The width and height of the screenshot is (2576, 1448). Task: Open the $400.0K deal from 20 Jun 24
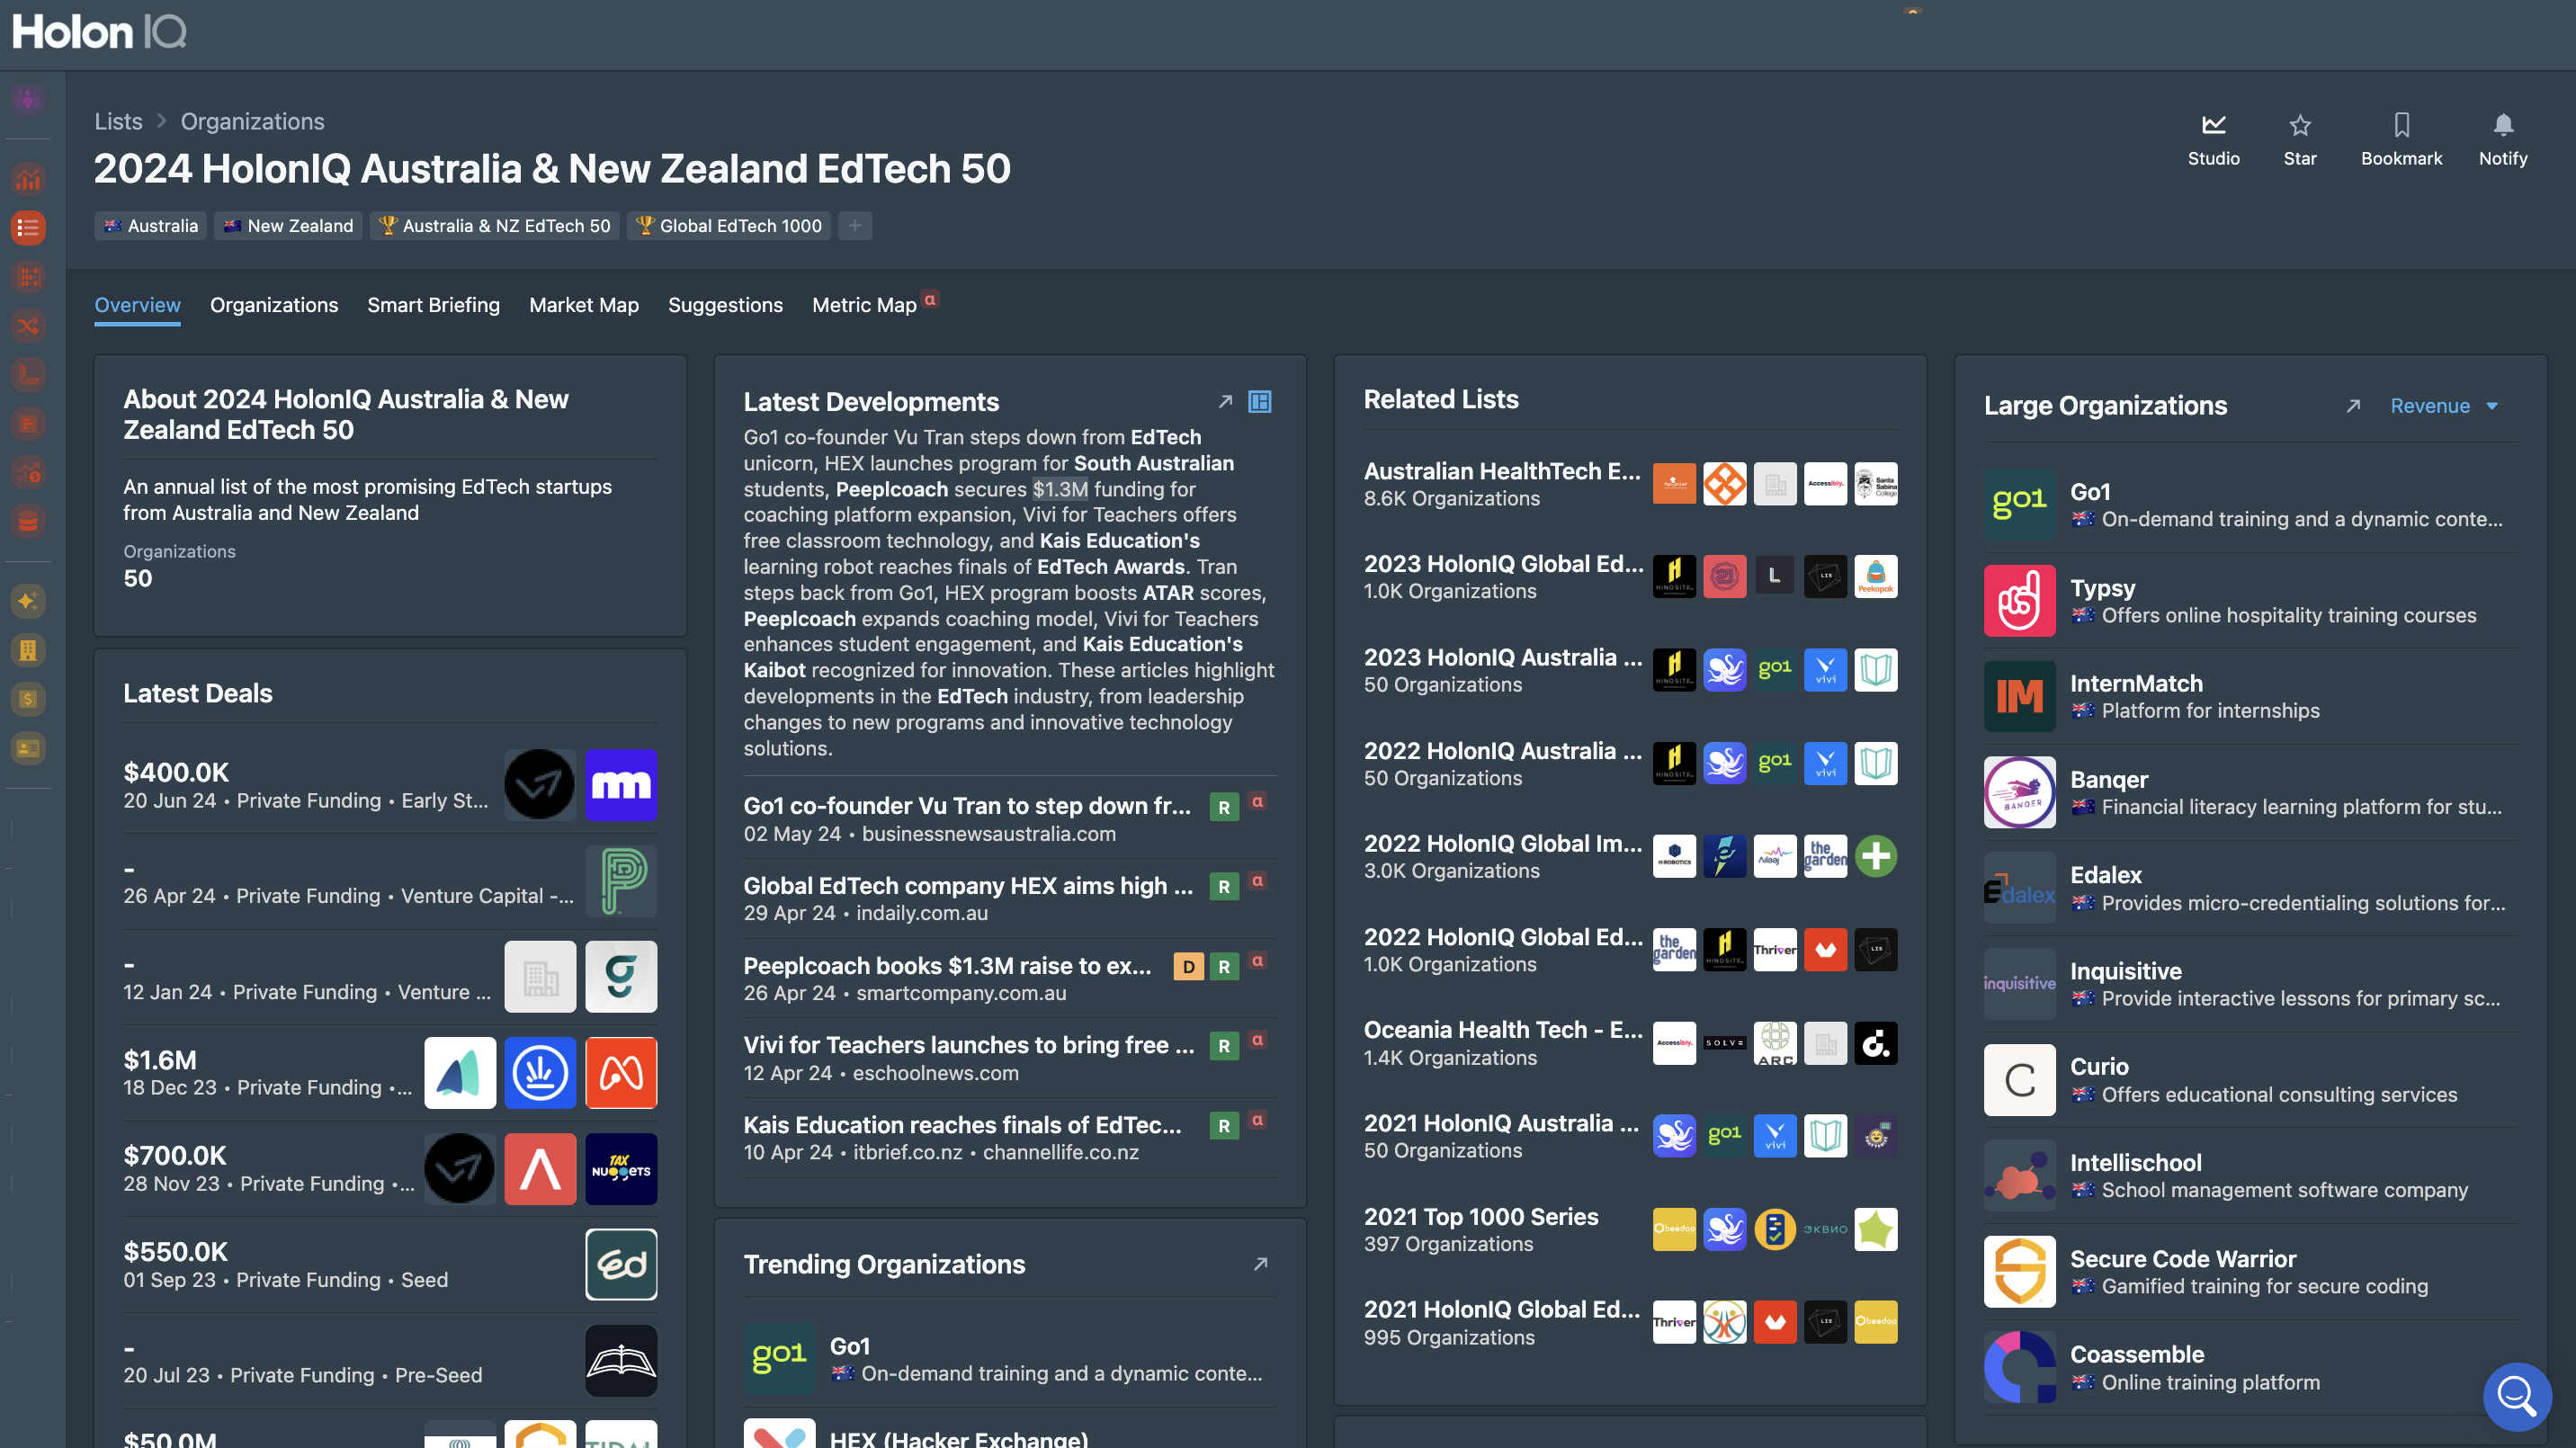coord(390,785)
